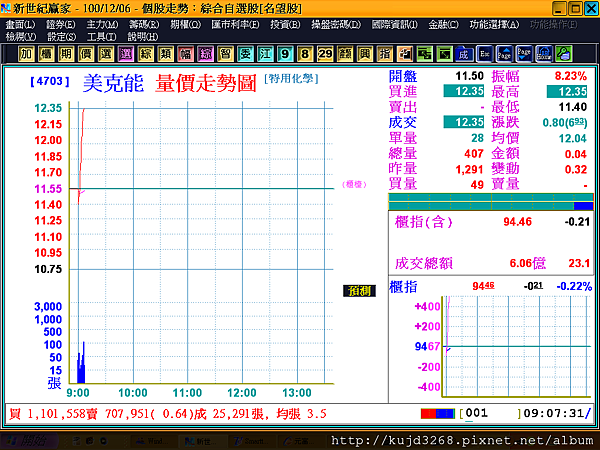Click the red-blue indicator in status bar
Image resolution: width=600 pixels, height=450 pixels.
pos(438,414)
